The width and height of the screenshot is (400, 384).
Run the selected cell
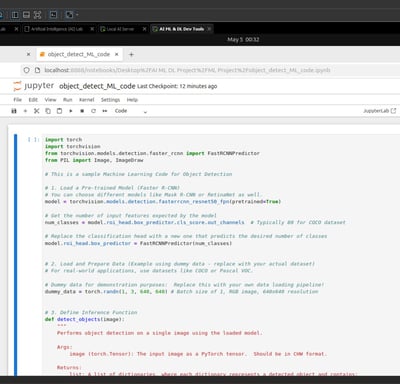[x=71, y=111]
